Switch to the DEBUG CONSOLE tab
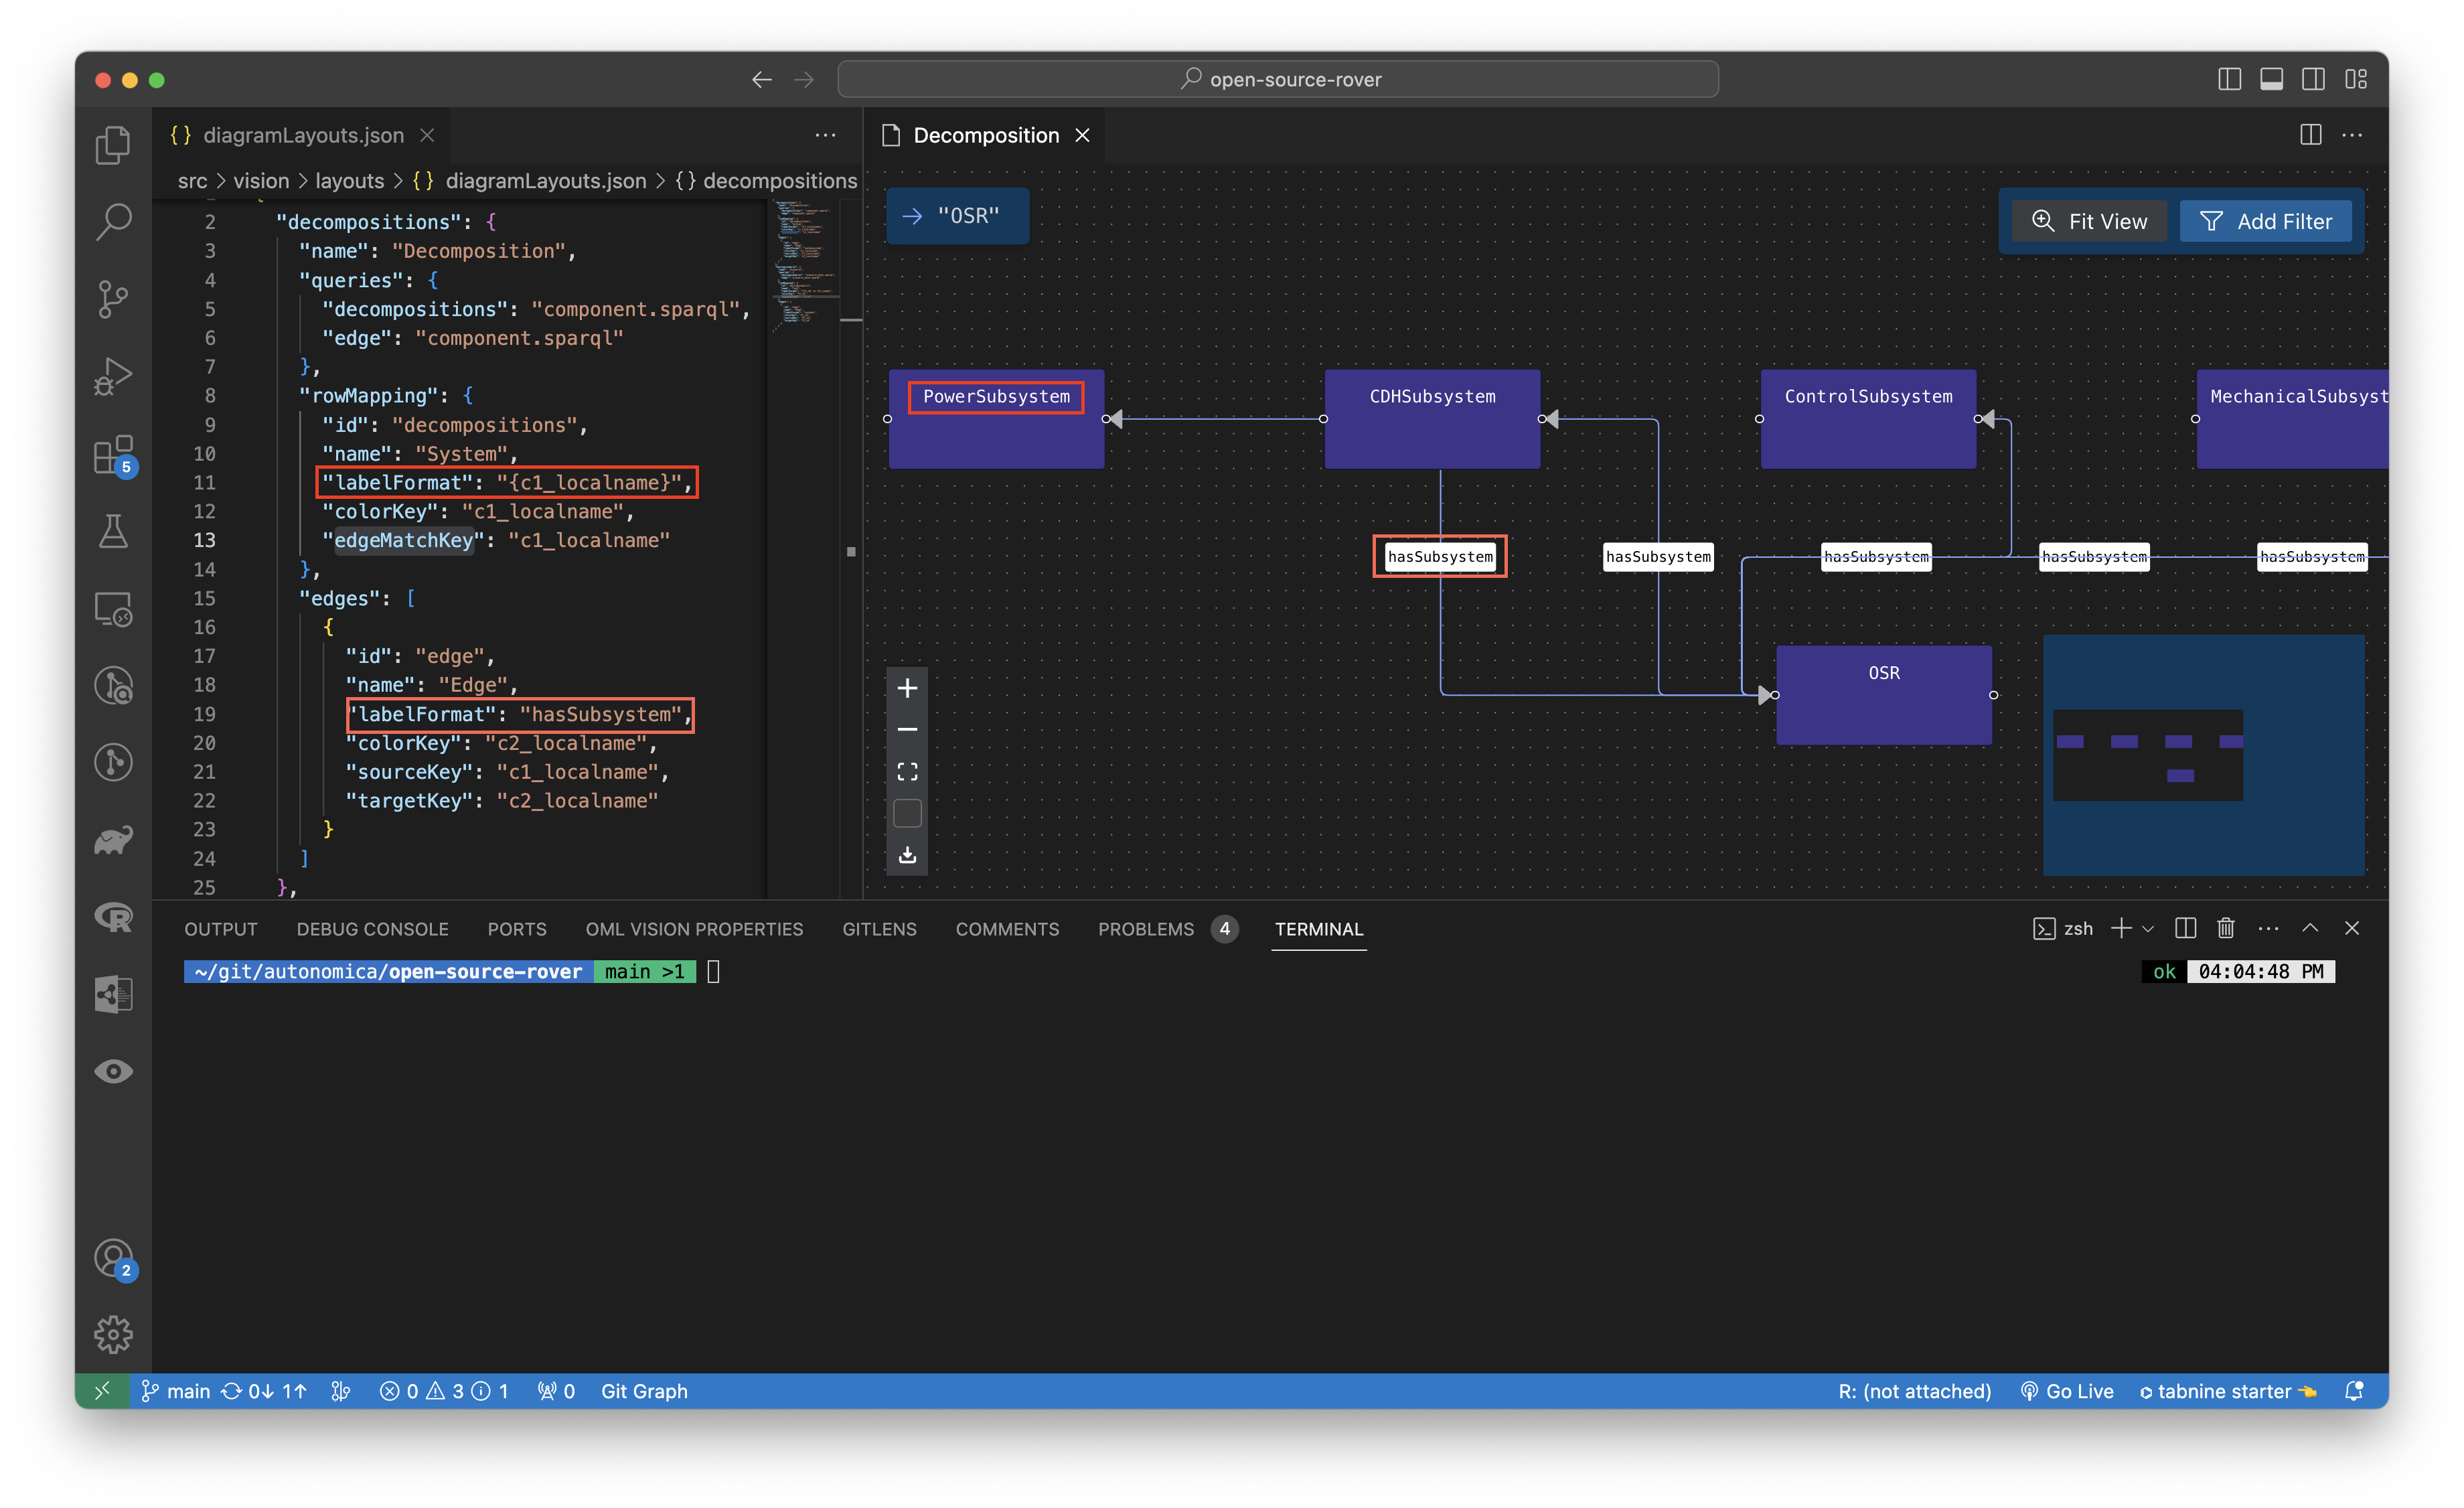This screenshot has height=1508, width=2464. [372, 929]
